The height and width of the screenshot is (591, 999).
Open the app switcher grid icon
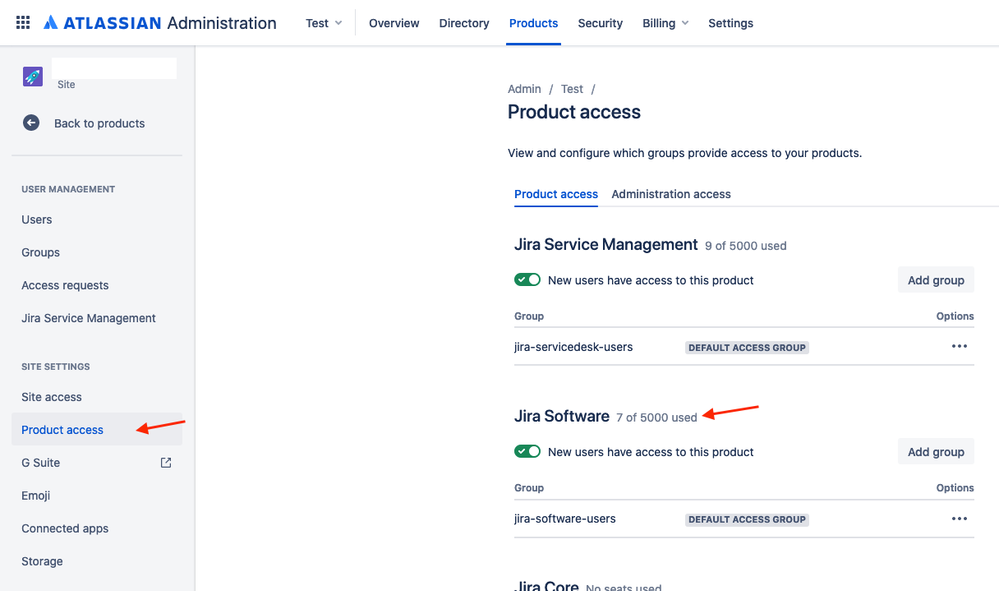tap(23, 23)
